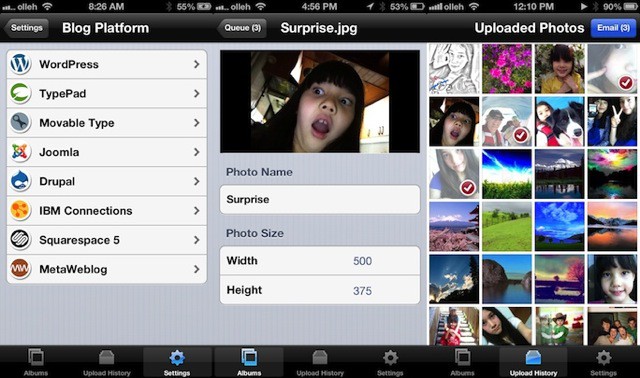Tap the WordPress logo icon

tap(20, 64)
